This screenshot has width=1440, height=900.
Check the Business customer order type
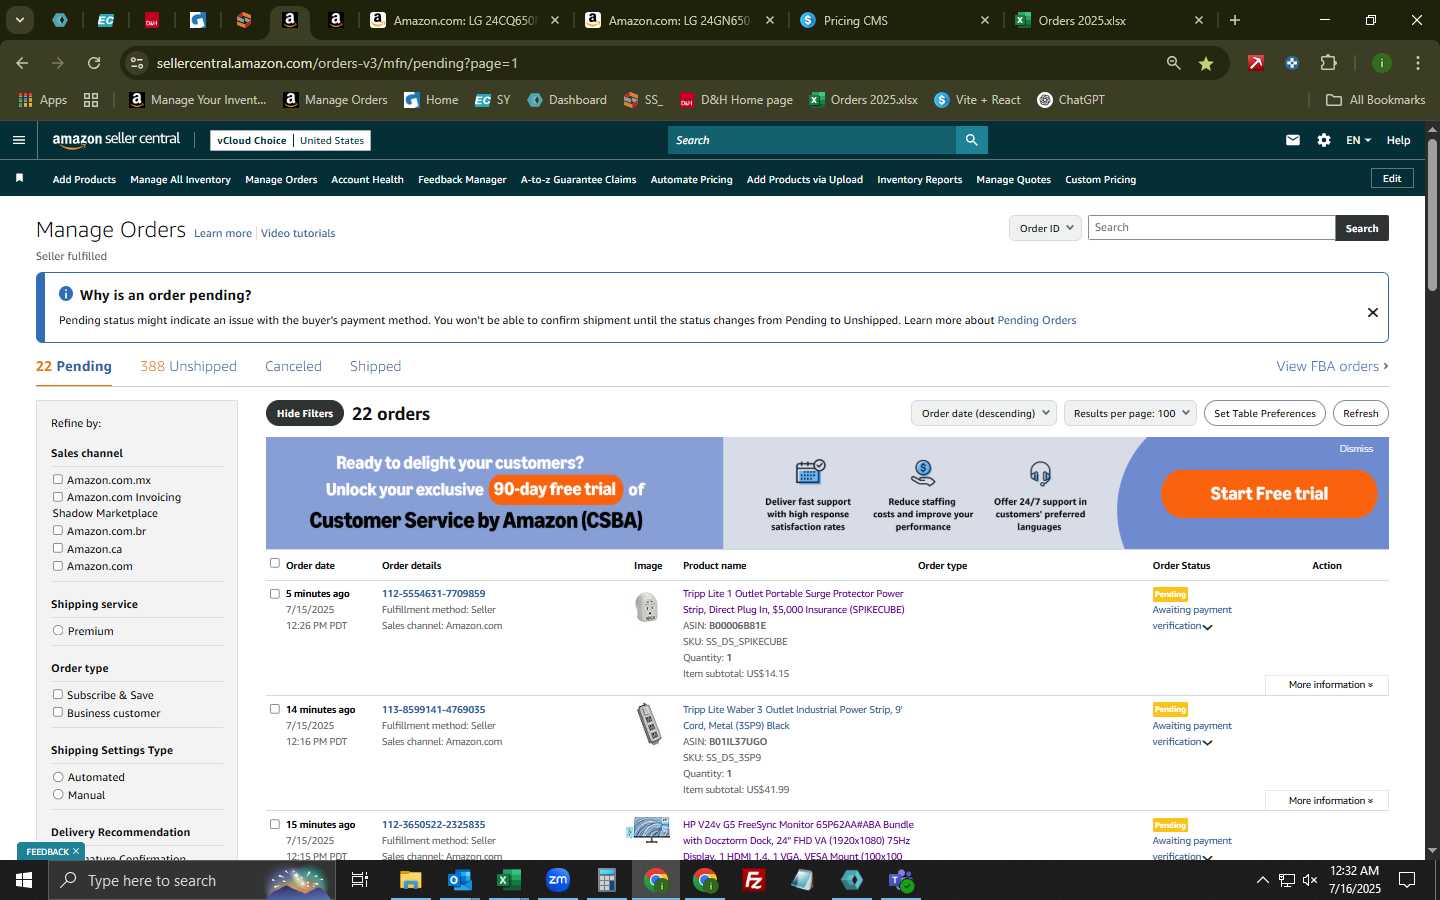click(x=58, y=712)
